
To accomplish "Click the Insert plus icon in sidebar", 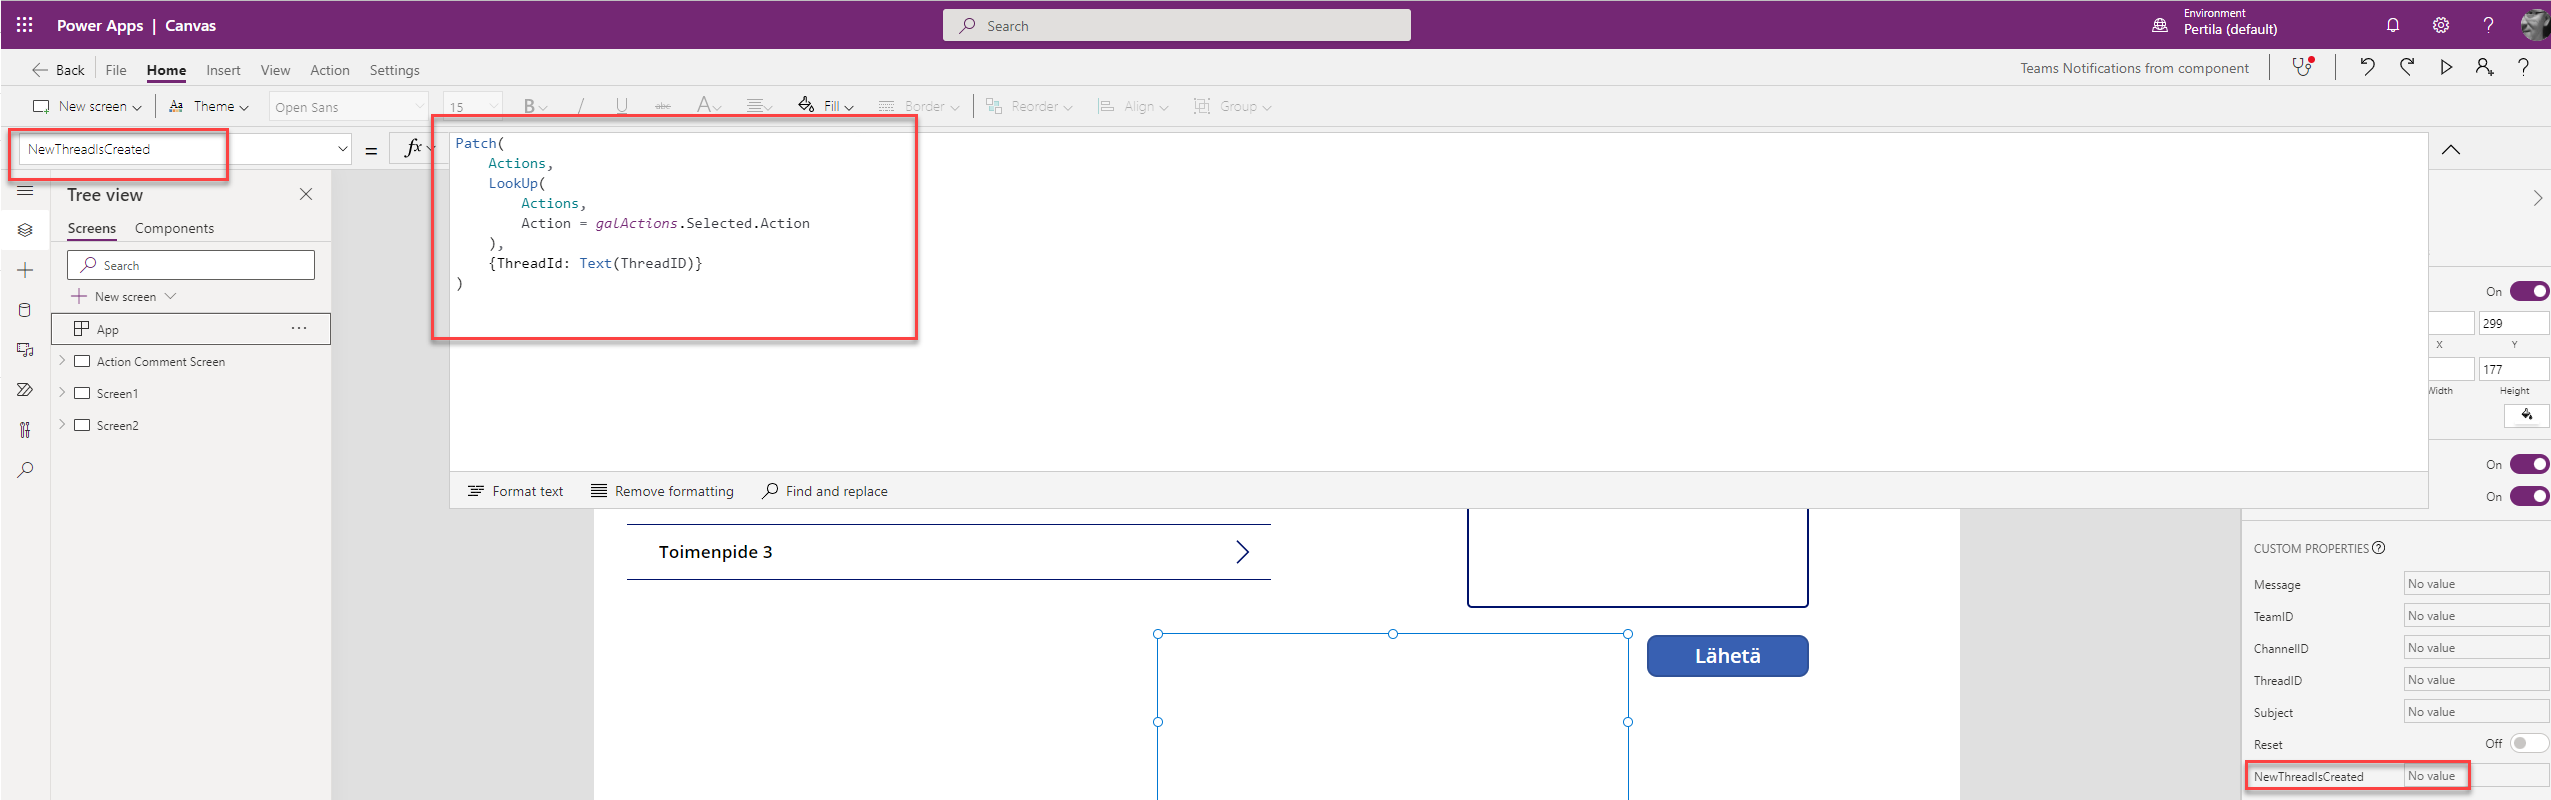I will (x=25, y=270).
